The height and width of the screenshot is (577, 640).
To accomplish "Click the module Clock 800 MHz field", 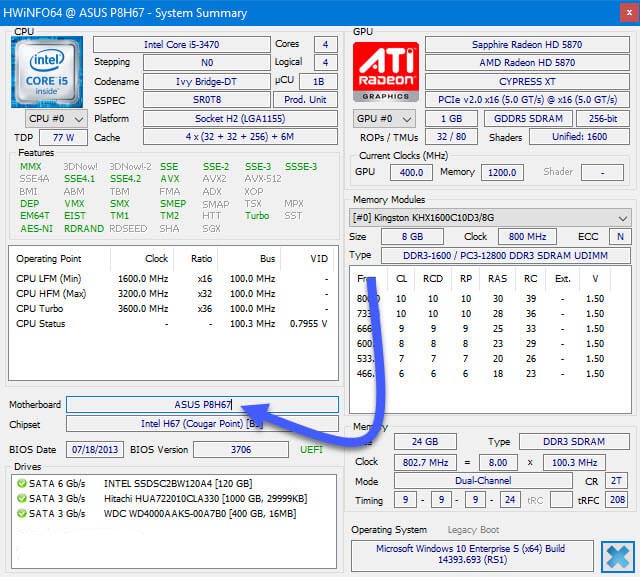I will (527, 237).
